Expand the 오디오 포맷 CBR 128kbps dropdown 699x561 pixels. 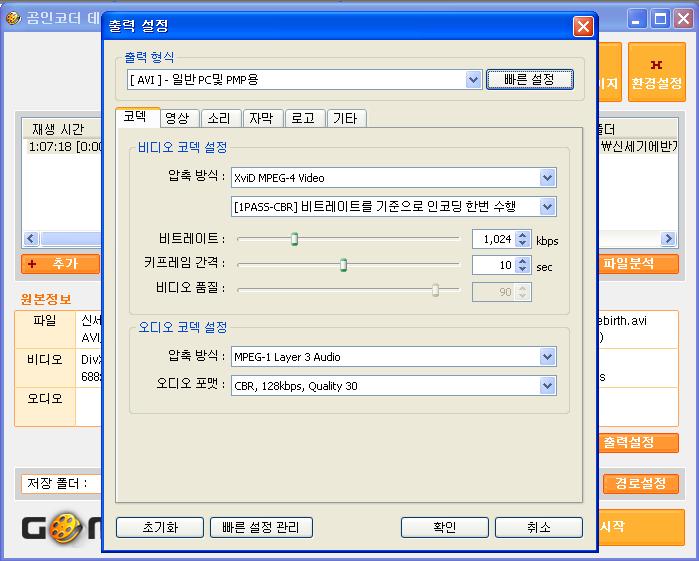[x=547, y=385]
